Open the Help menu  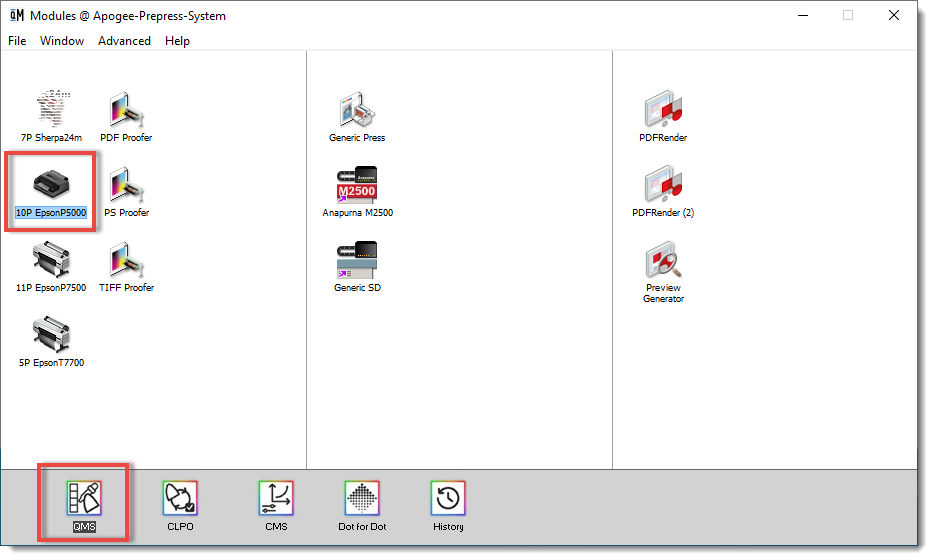pyautogui.click(x=177, y=41)
